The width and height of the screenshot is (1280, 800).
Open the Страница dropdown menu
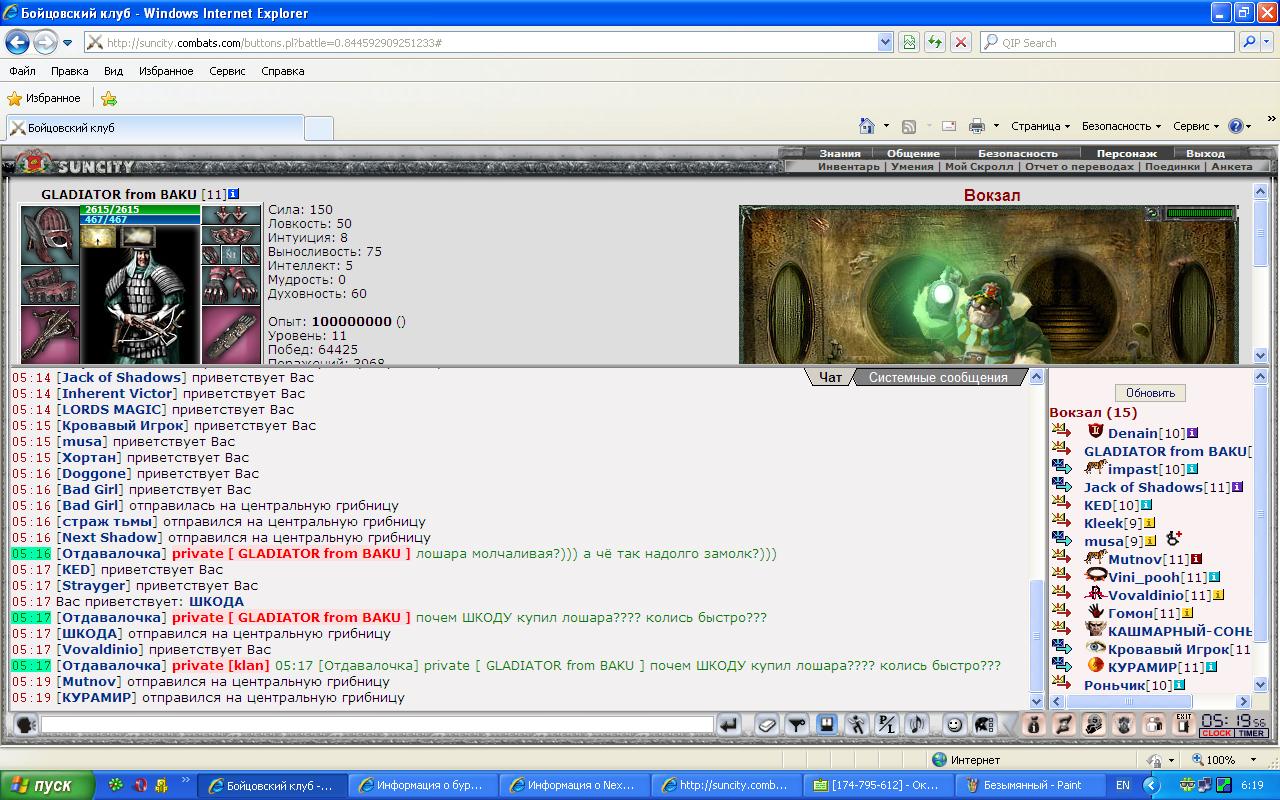[x=1040, y=126]
